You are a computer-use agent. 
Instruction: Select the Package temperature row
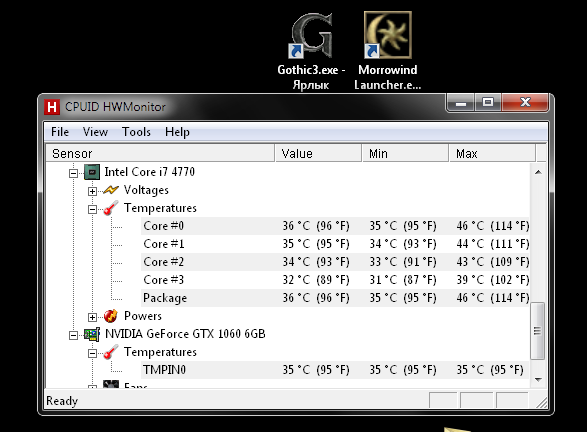[335, 298]
